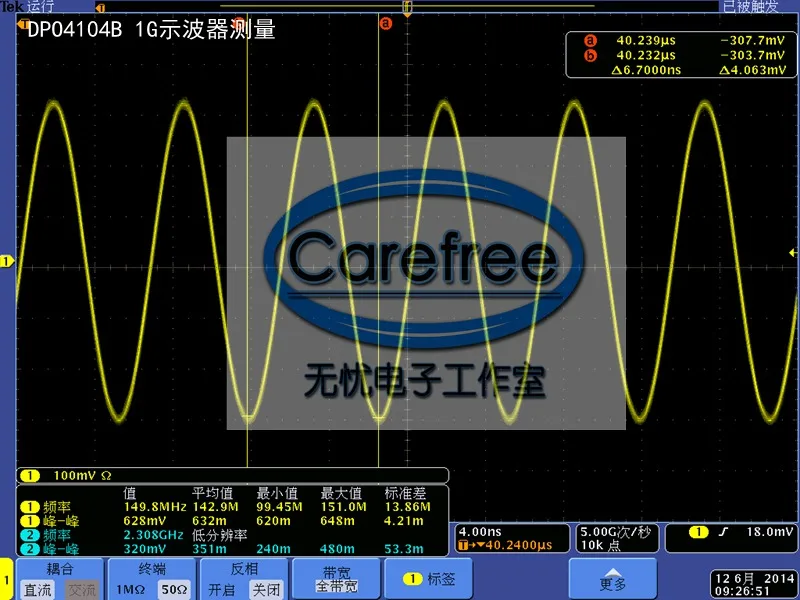Select the orange cursor b readout icon

pyautogui.click(x=590, y=55)
